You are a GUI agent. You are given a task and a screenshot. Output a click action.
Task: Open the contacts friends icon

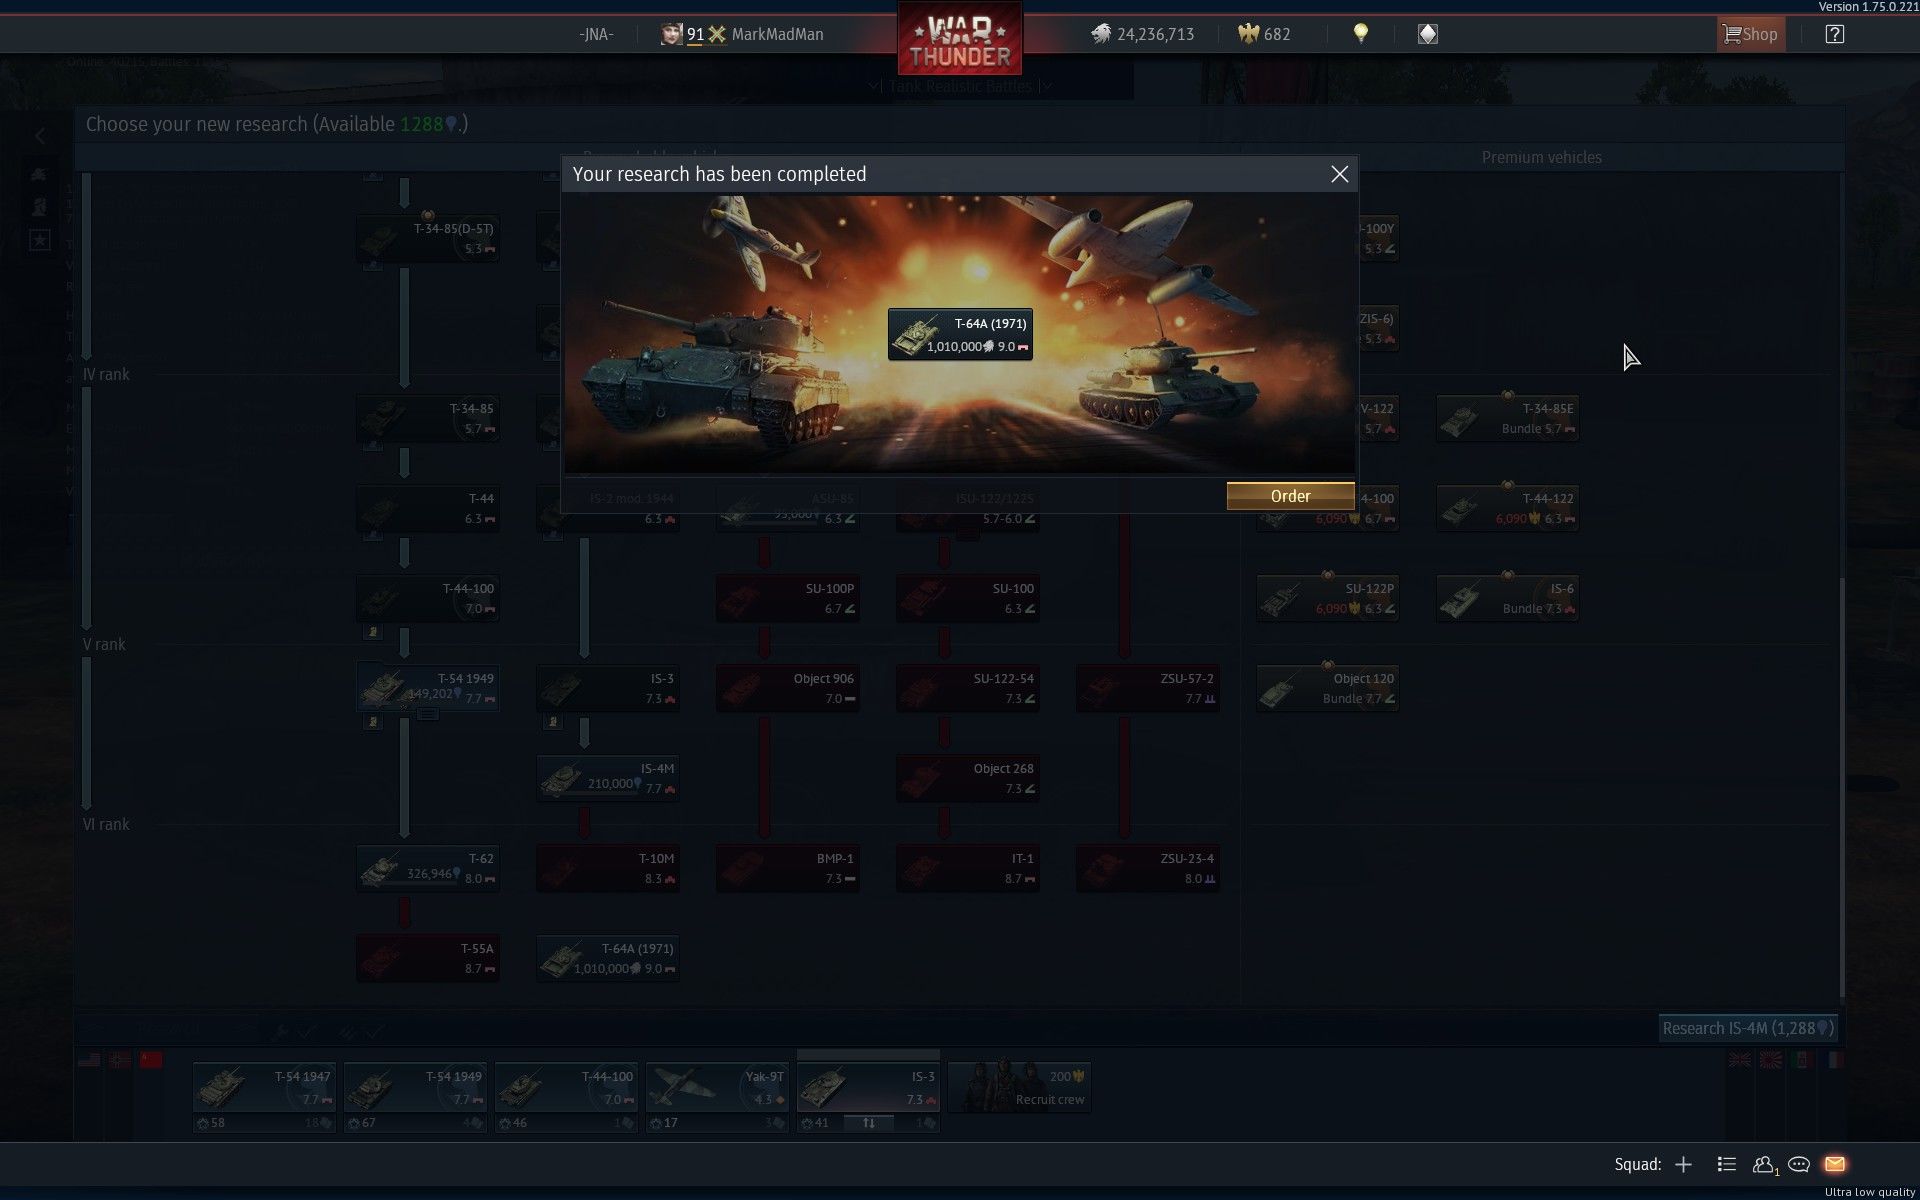[x=1764, y=1164]
